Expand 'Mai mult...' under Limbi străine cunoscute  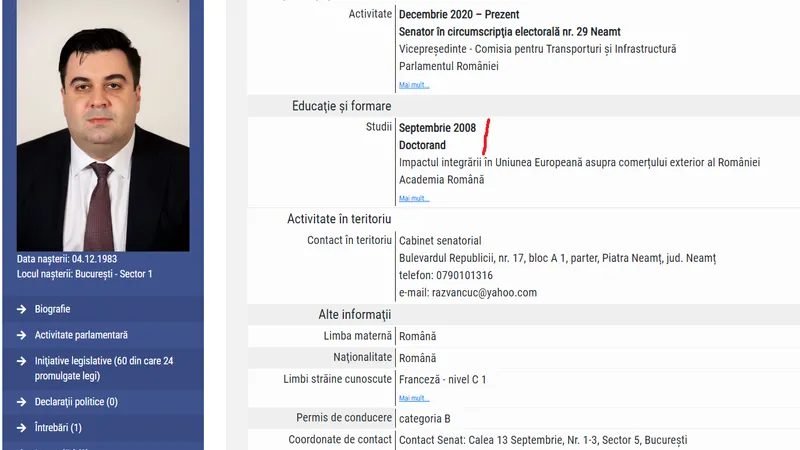414,398
